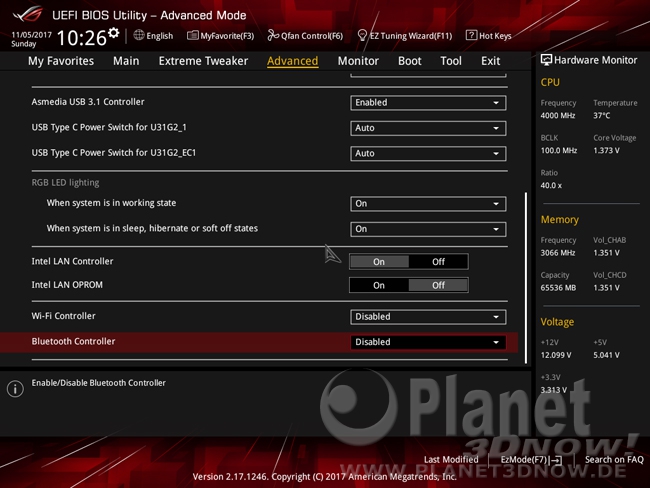Switch to Main tab
The height and width of the screenshot is (488, 650).
coord(126,61)
